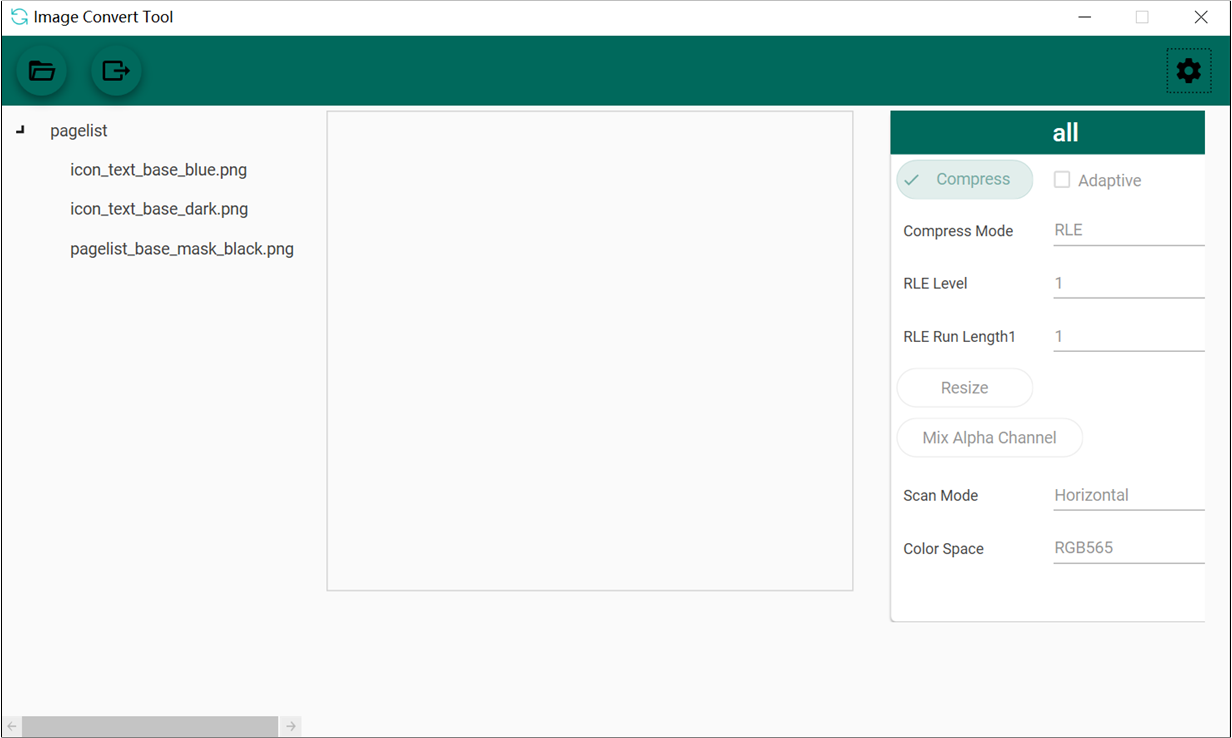This screenshot has height=738, width=1232.
Task: Click the export icon in the toolbar
Action: coord(116,71)
